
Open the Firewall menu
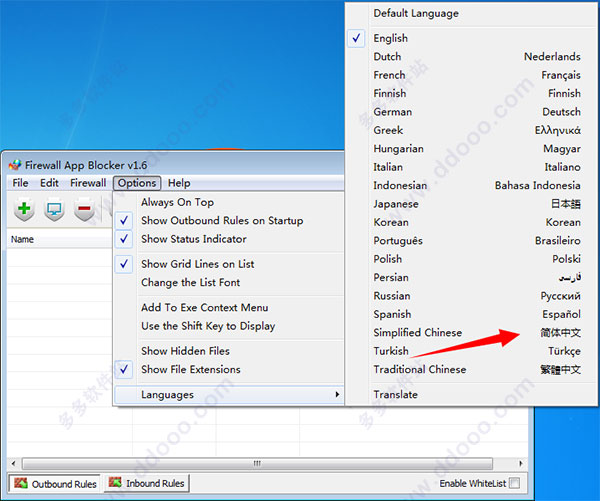tap(88, 183)
